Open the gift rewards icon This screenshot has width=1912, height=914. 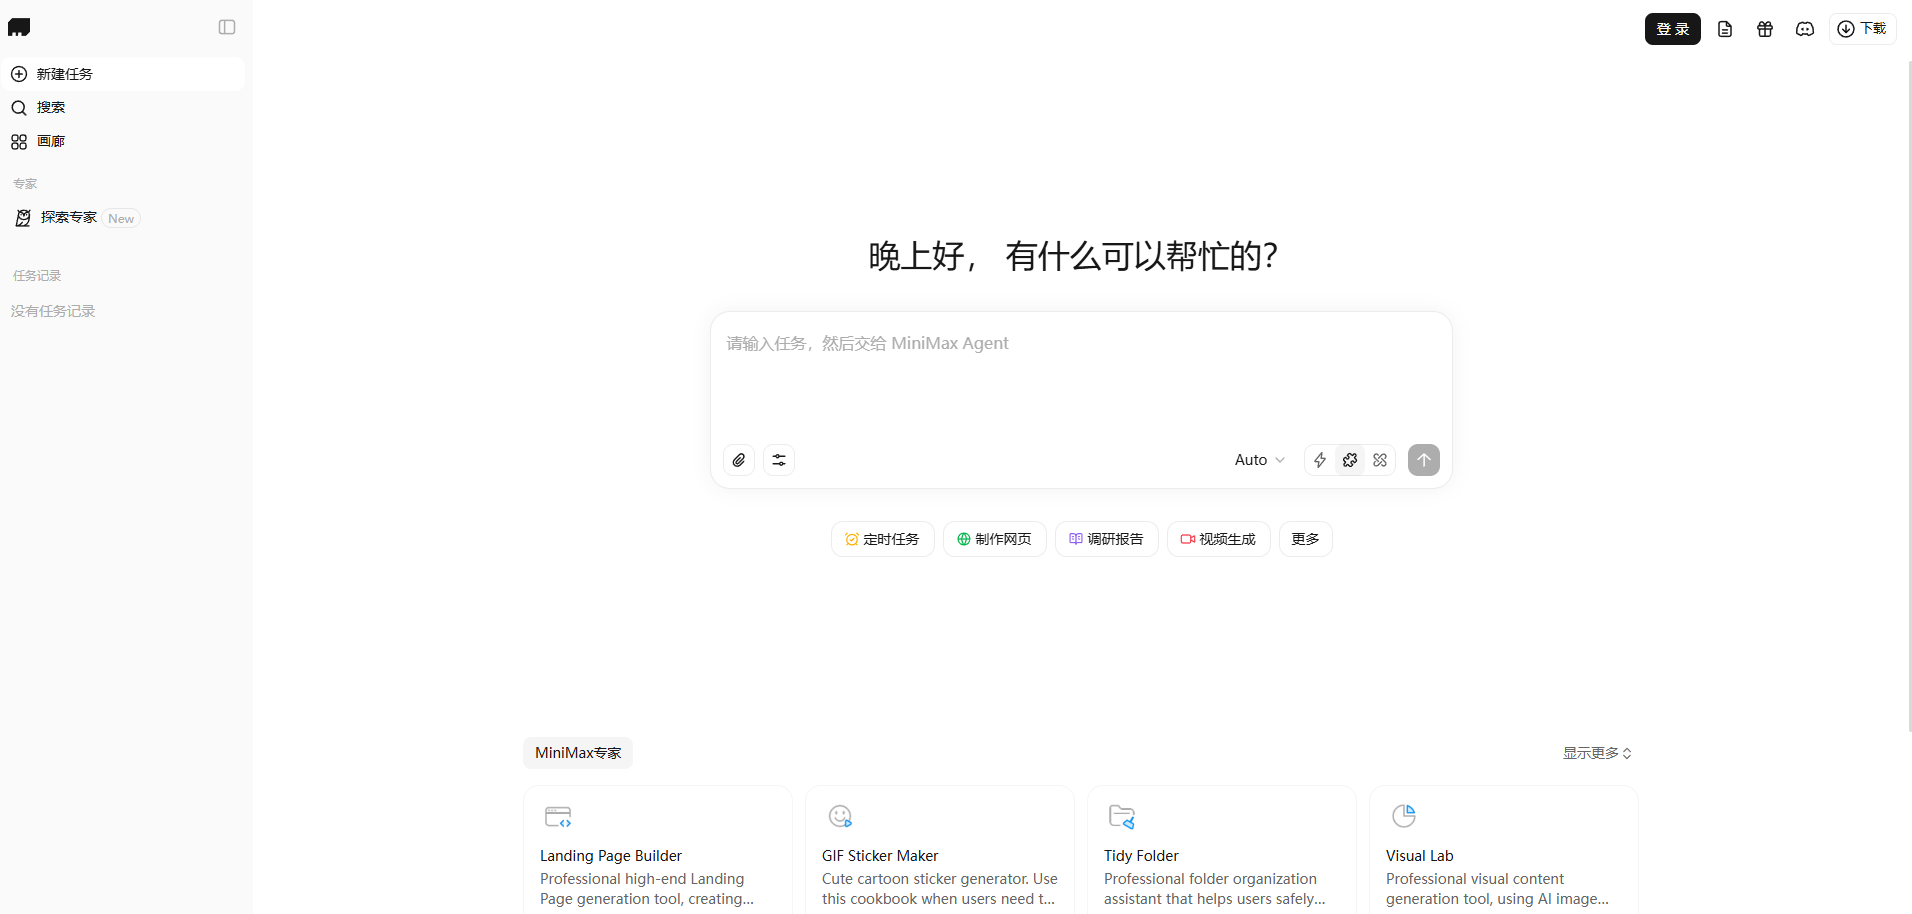tap(1765, 29)
